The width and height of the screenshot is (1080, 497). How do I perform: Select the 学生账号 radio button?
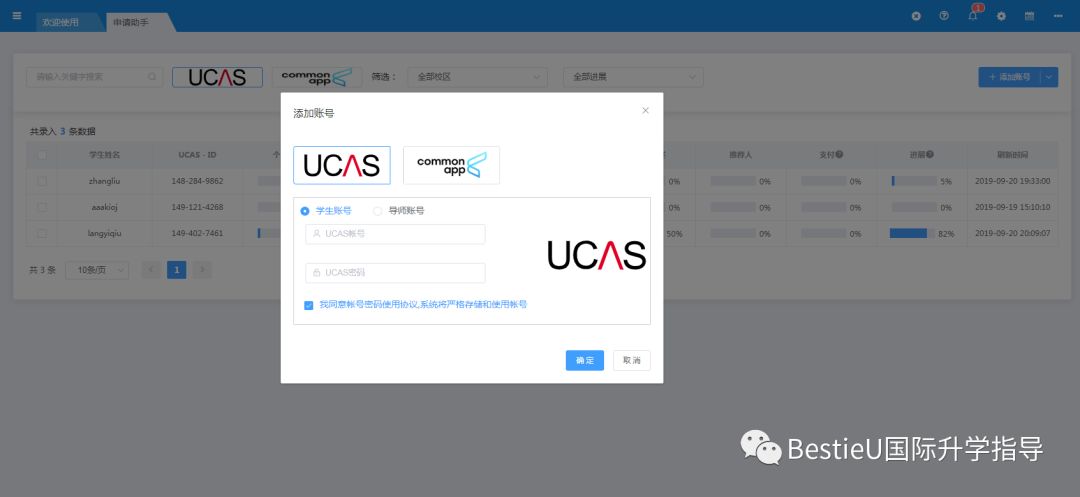point(305,211)
